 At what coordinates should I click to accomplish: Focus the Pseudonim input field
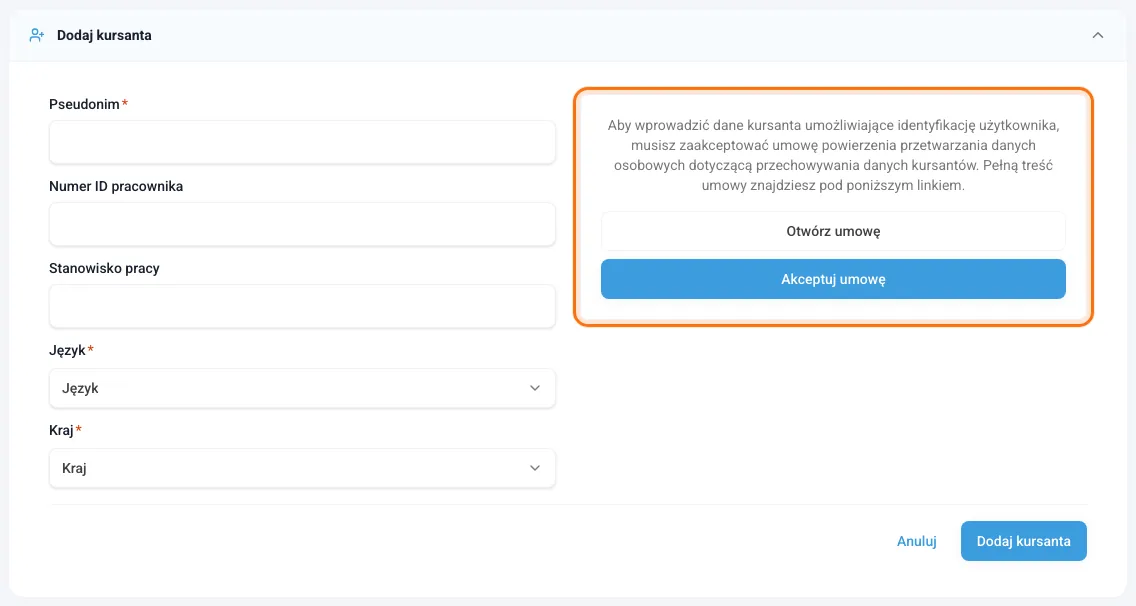pyautogui.click(x=302, y=142)
